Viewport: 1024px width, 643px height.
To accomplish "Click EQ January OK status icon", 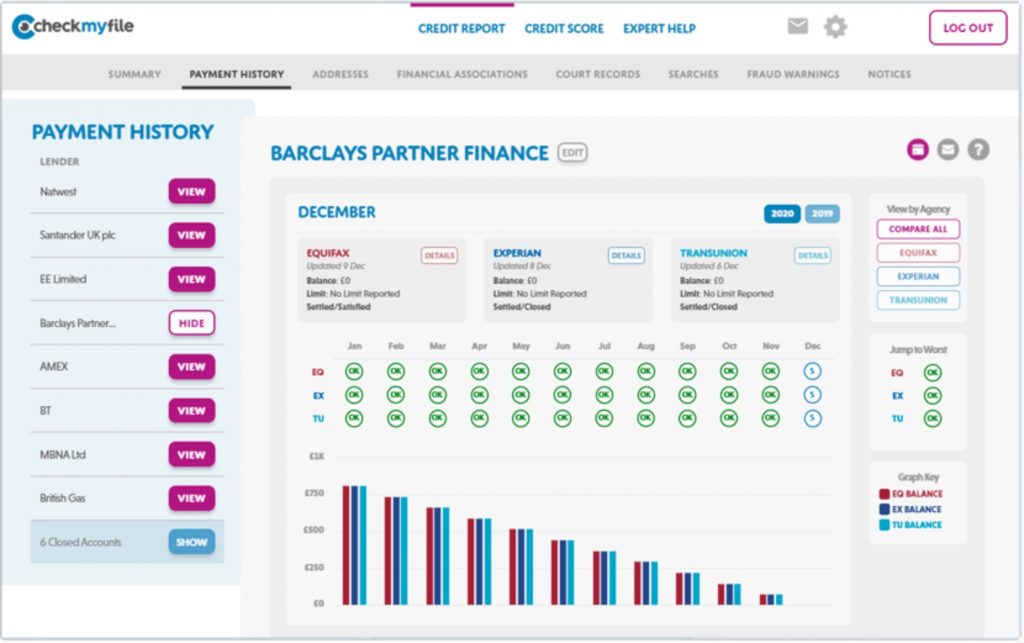I will 354,371.
